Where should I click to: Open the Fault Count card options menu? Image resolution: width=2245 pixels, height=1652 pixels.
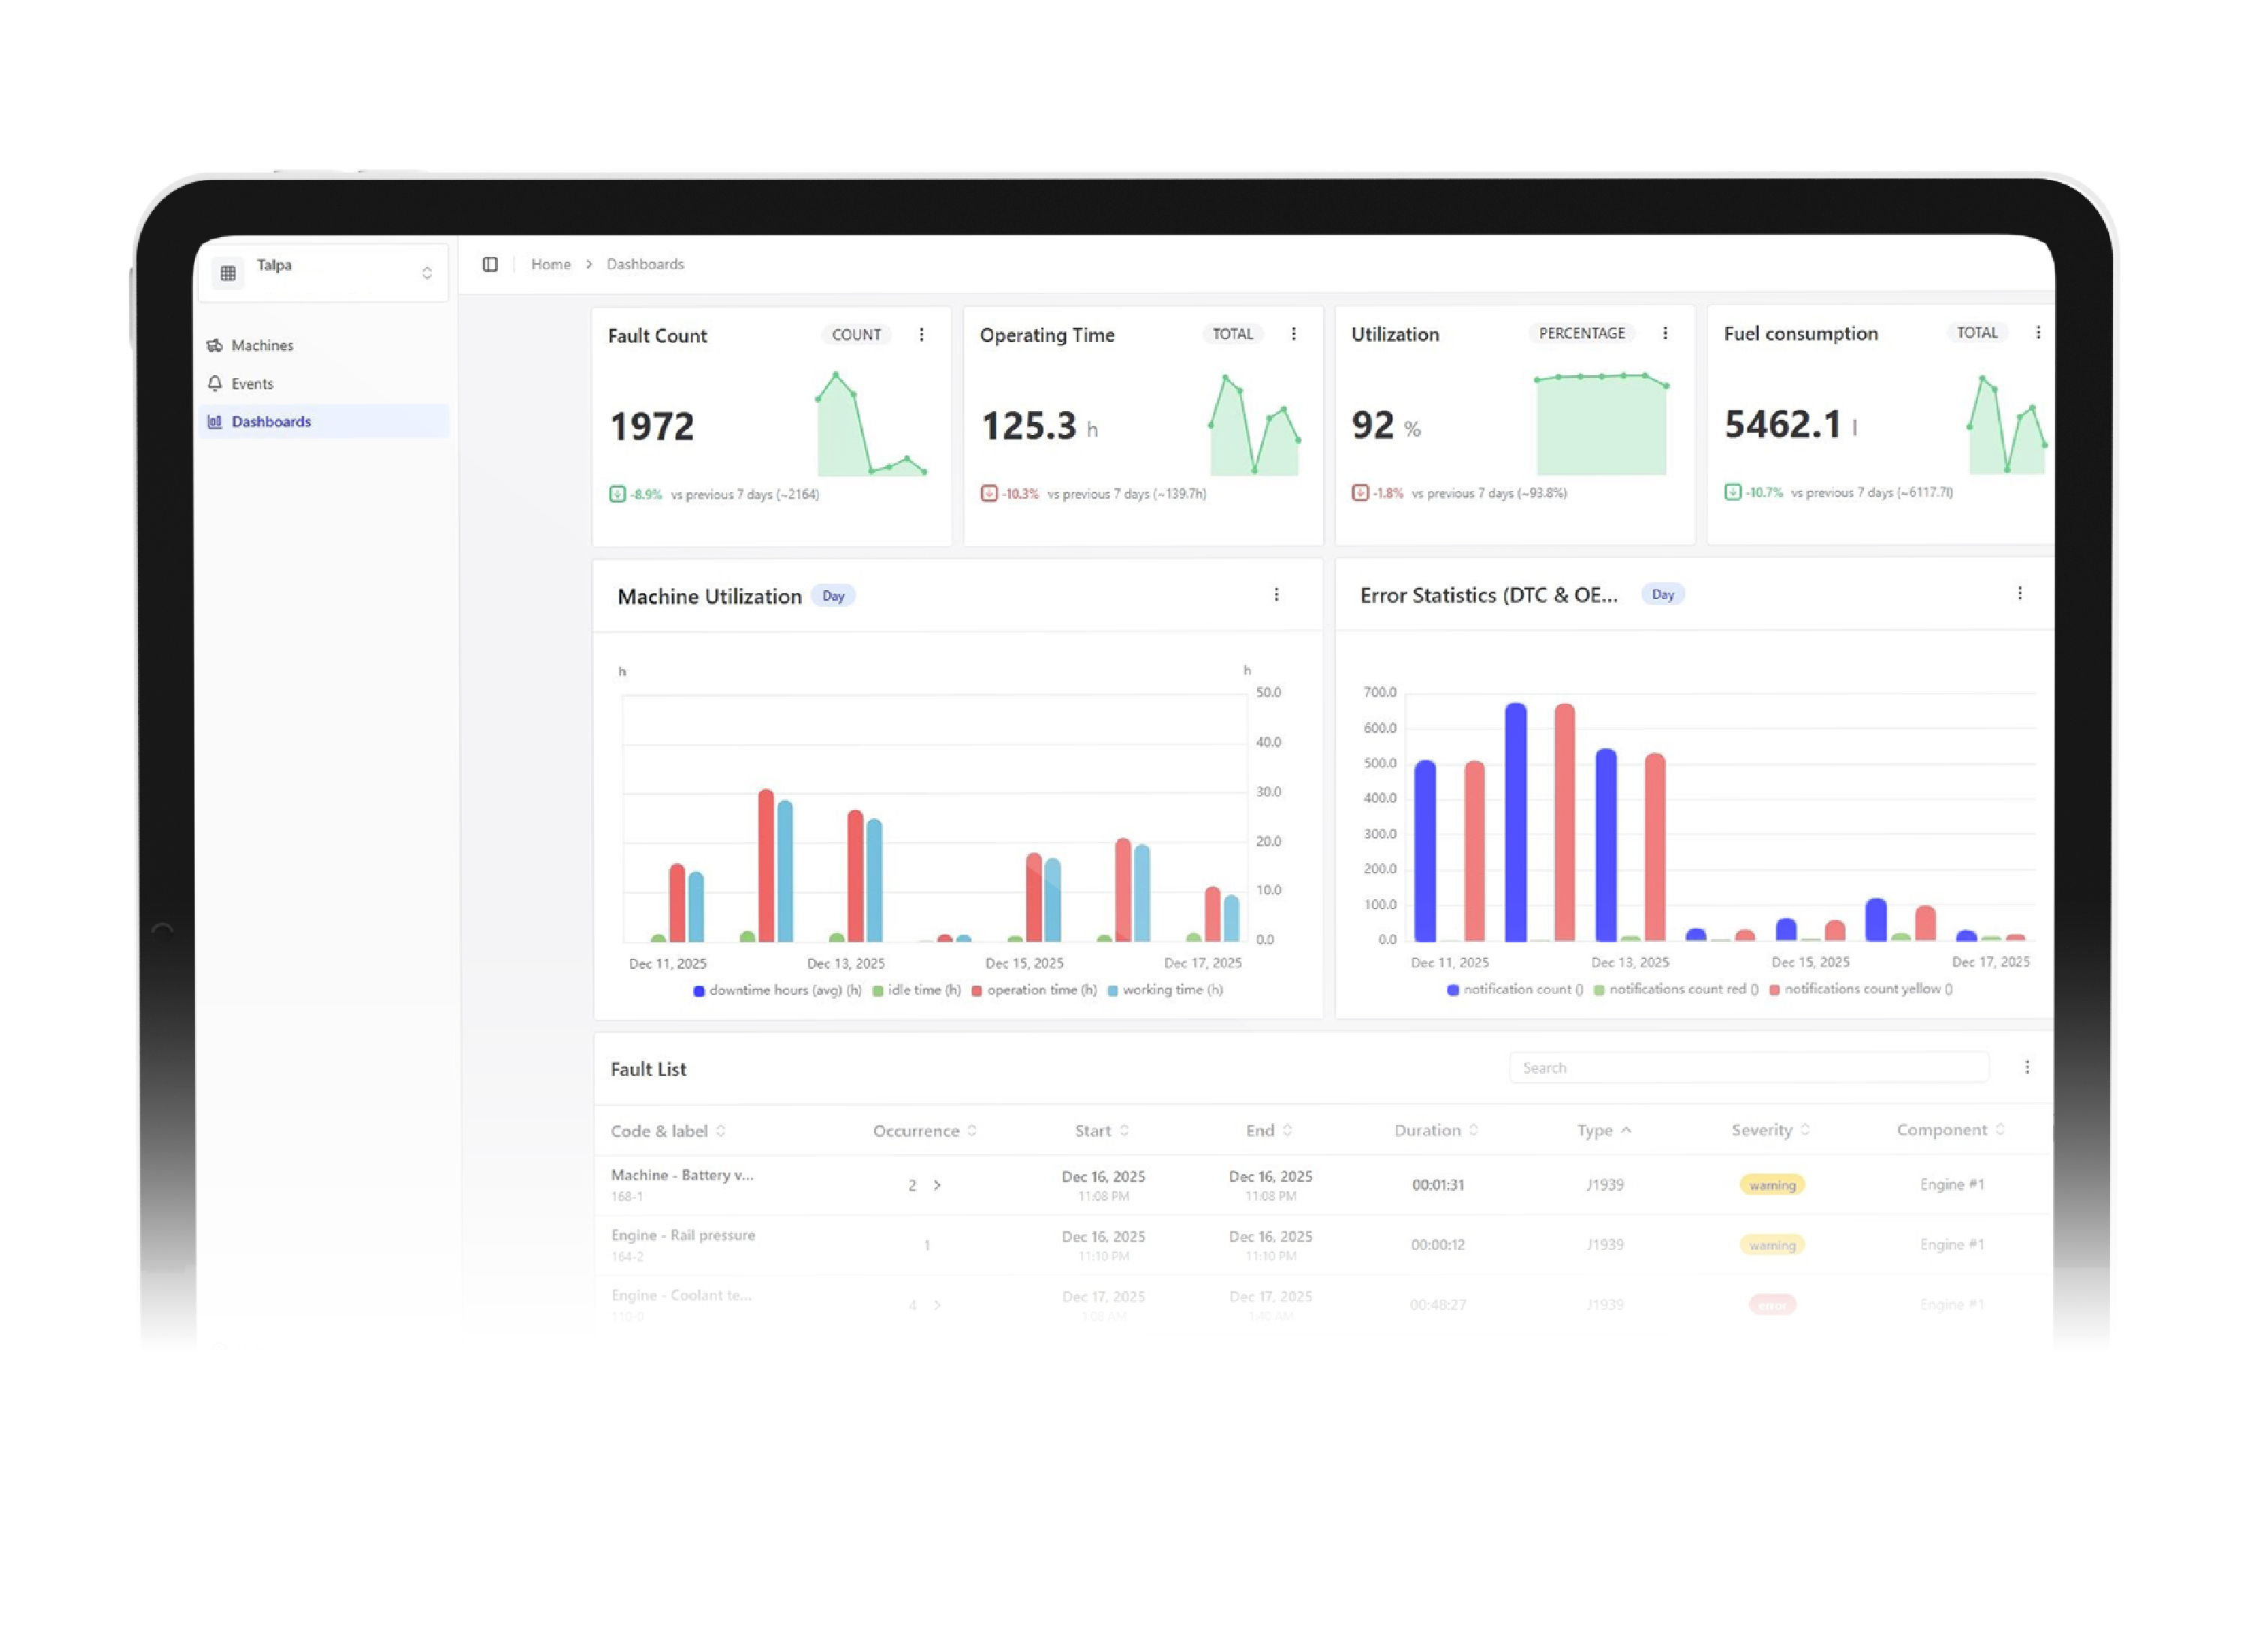pos(921,335)
